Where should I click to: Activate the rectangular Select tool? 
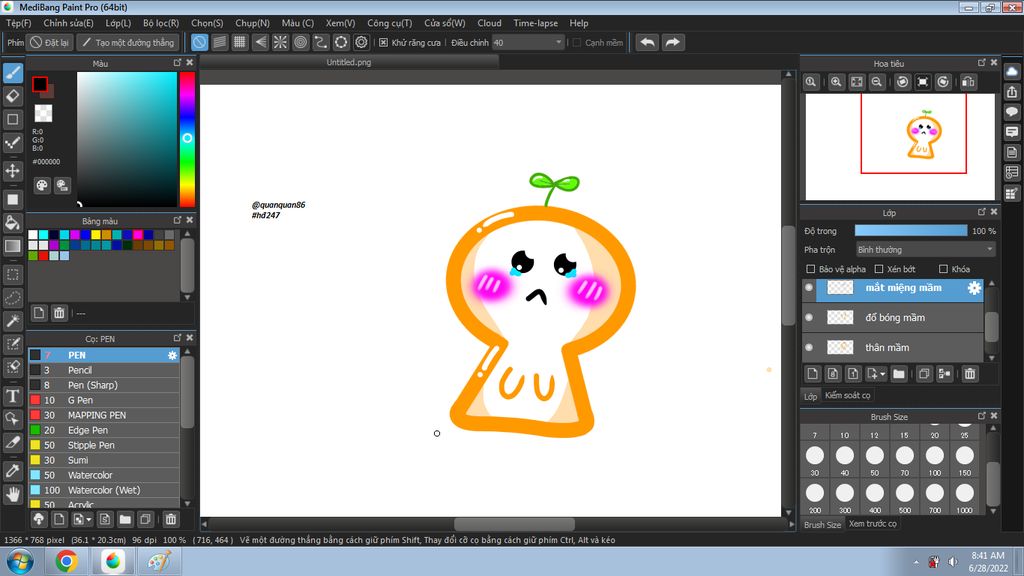pyautogui.click(x=13, y=275)
